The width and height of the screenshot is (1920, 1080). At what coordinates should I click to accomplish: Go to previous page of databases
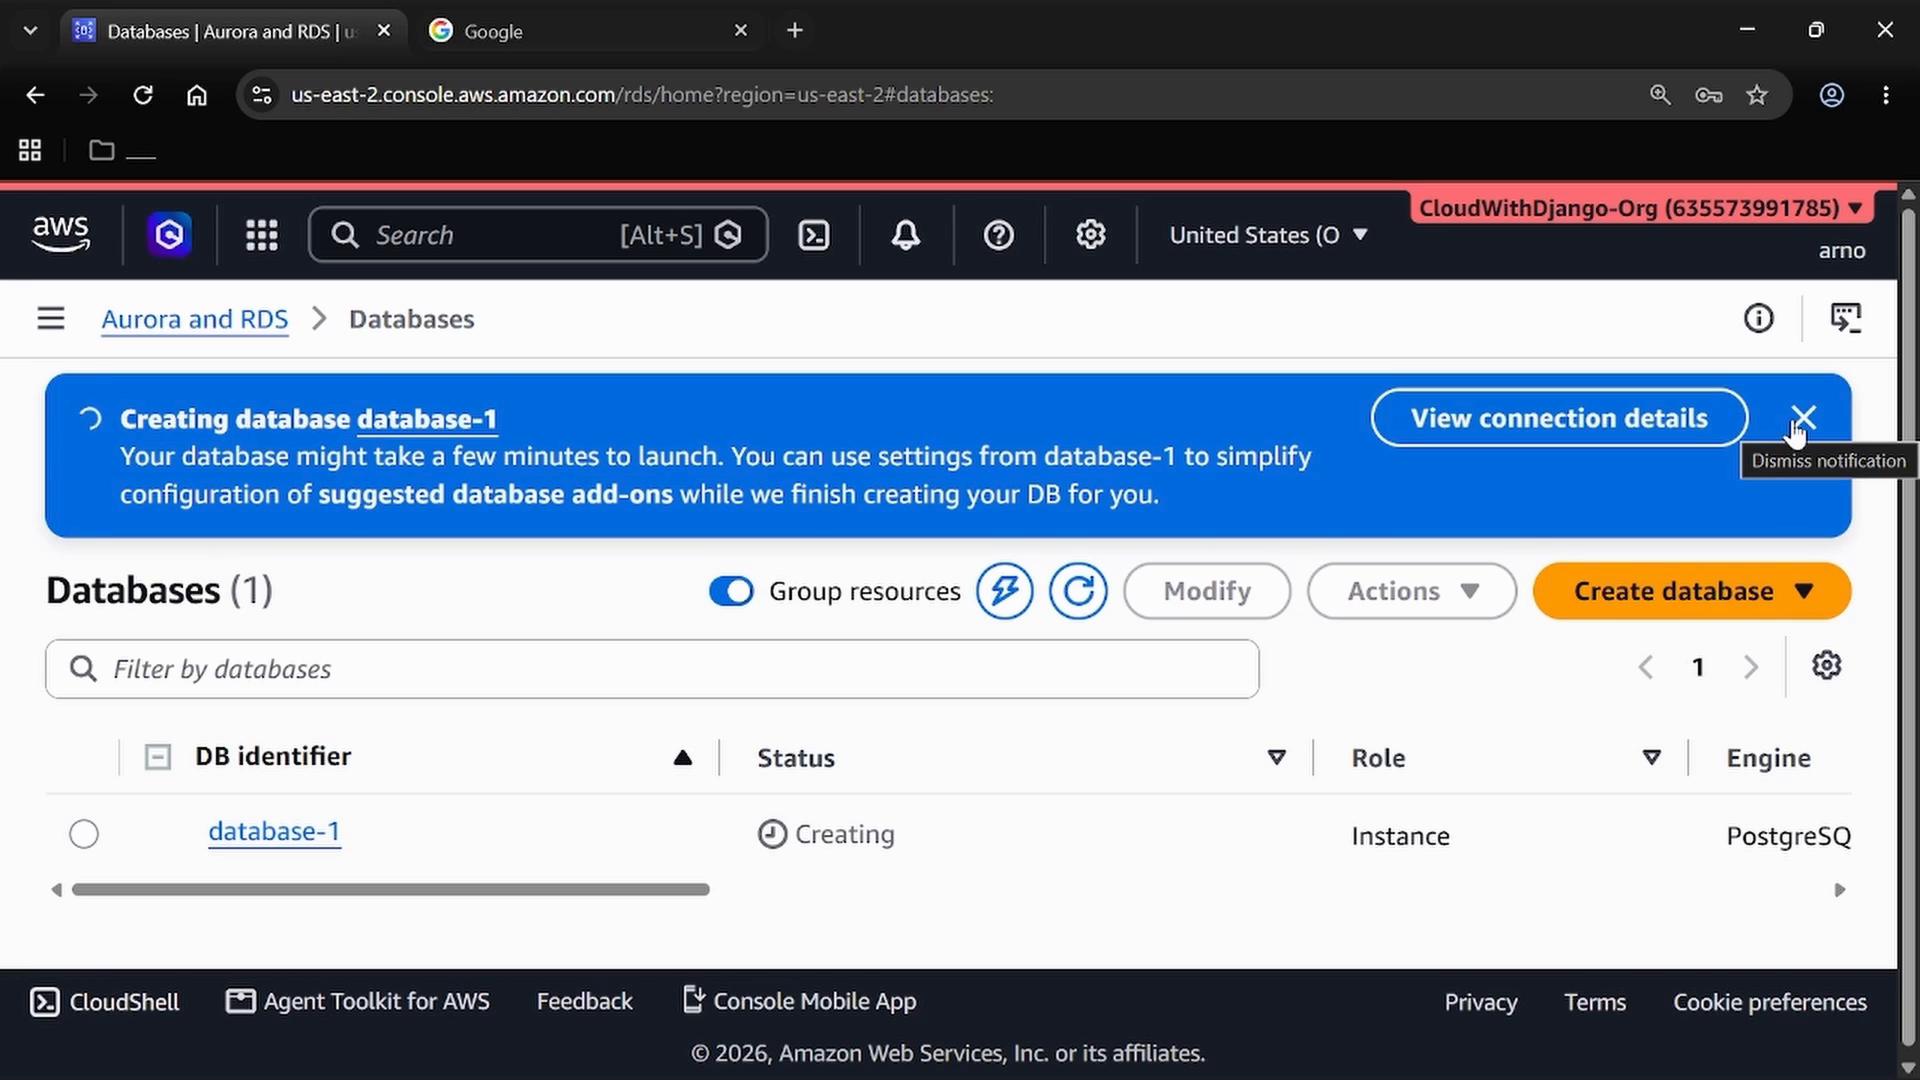[1646, 667]
